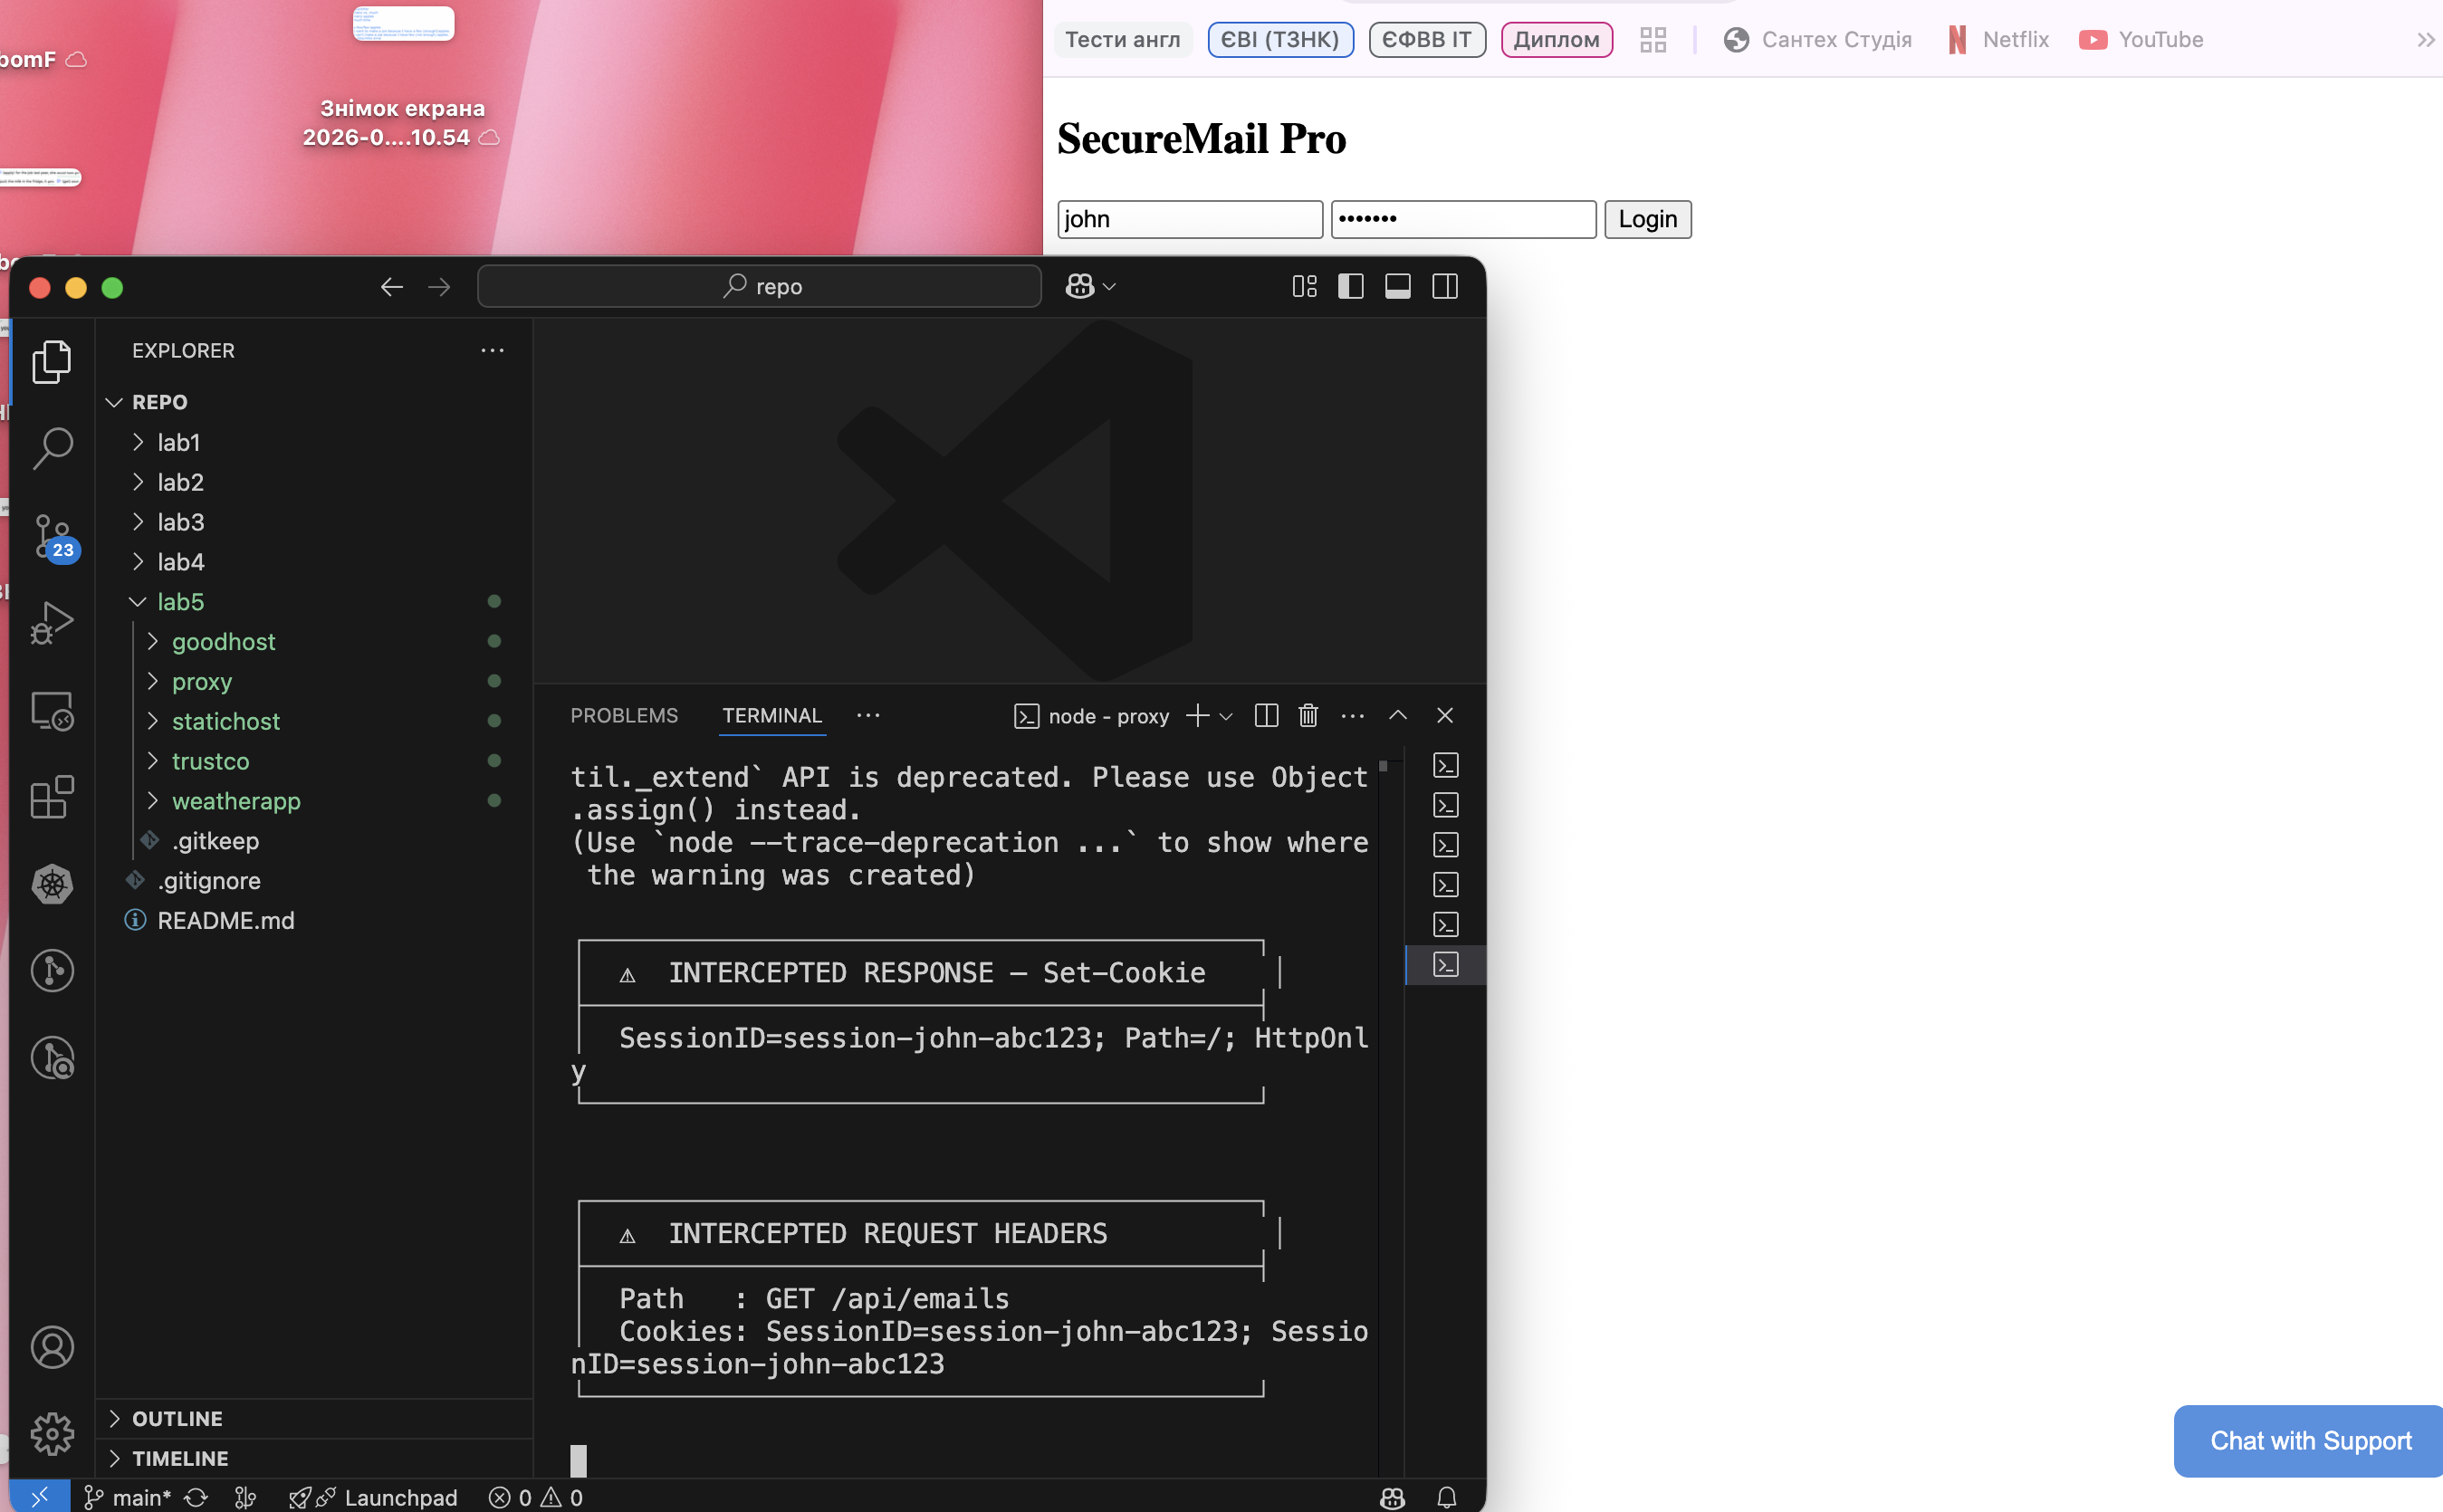Create a new terminal with plus icon

tap(1197, 716)
